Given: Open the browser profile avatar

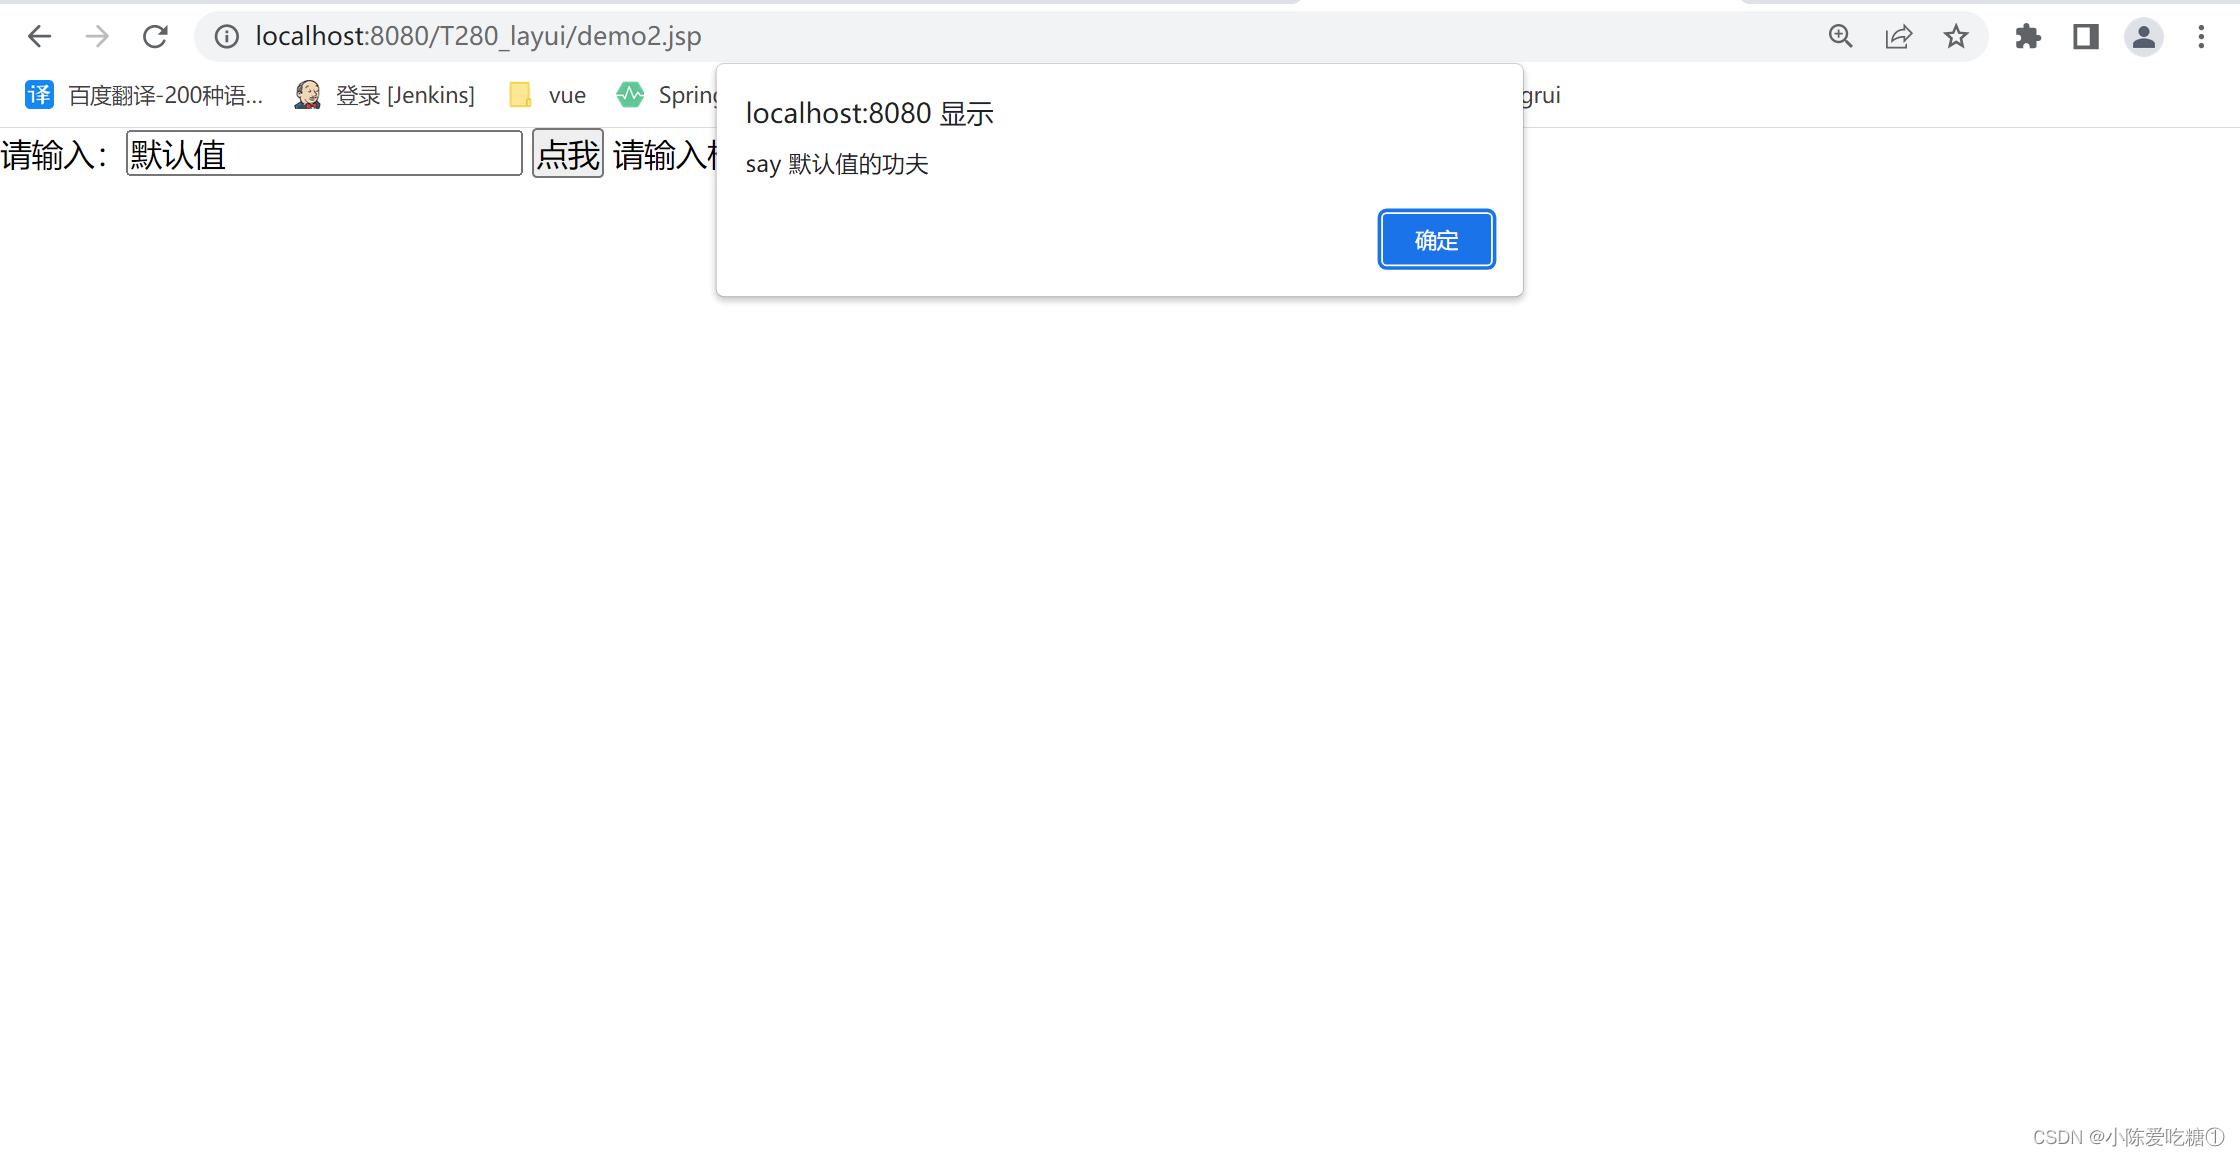Looking at the screenshot, I should coord(2143,36).
